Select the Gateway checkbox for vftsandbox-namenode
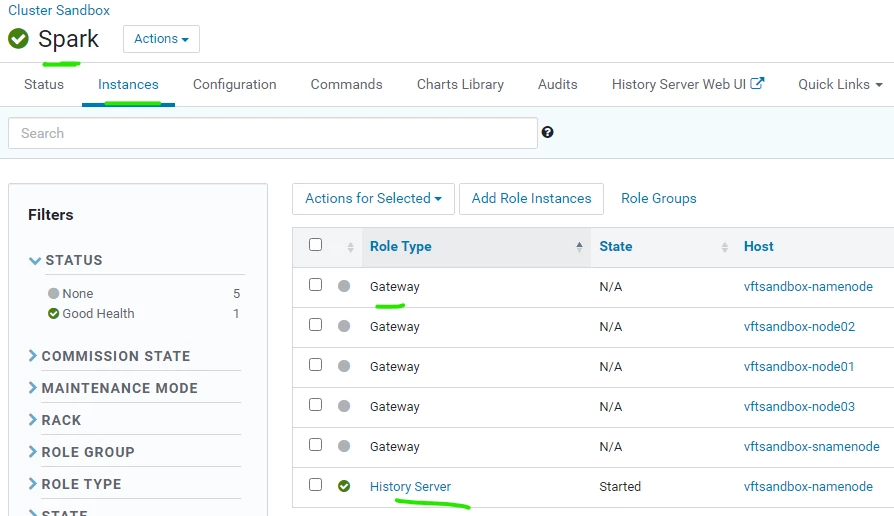The image size is (894, 516). coord(315,285)
